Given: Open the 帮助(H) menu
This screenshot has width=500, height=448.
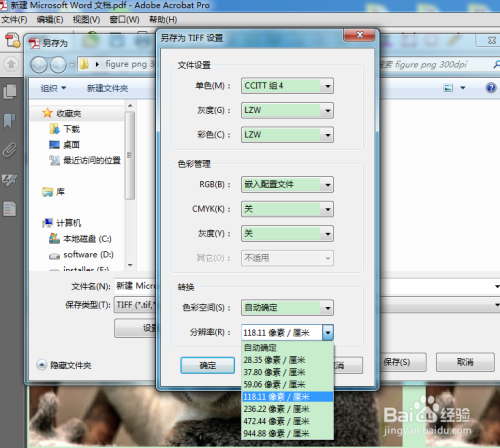Looking at the screenshot, I should tap(163, 20).
